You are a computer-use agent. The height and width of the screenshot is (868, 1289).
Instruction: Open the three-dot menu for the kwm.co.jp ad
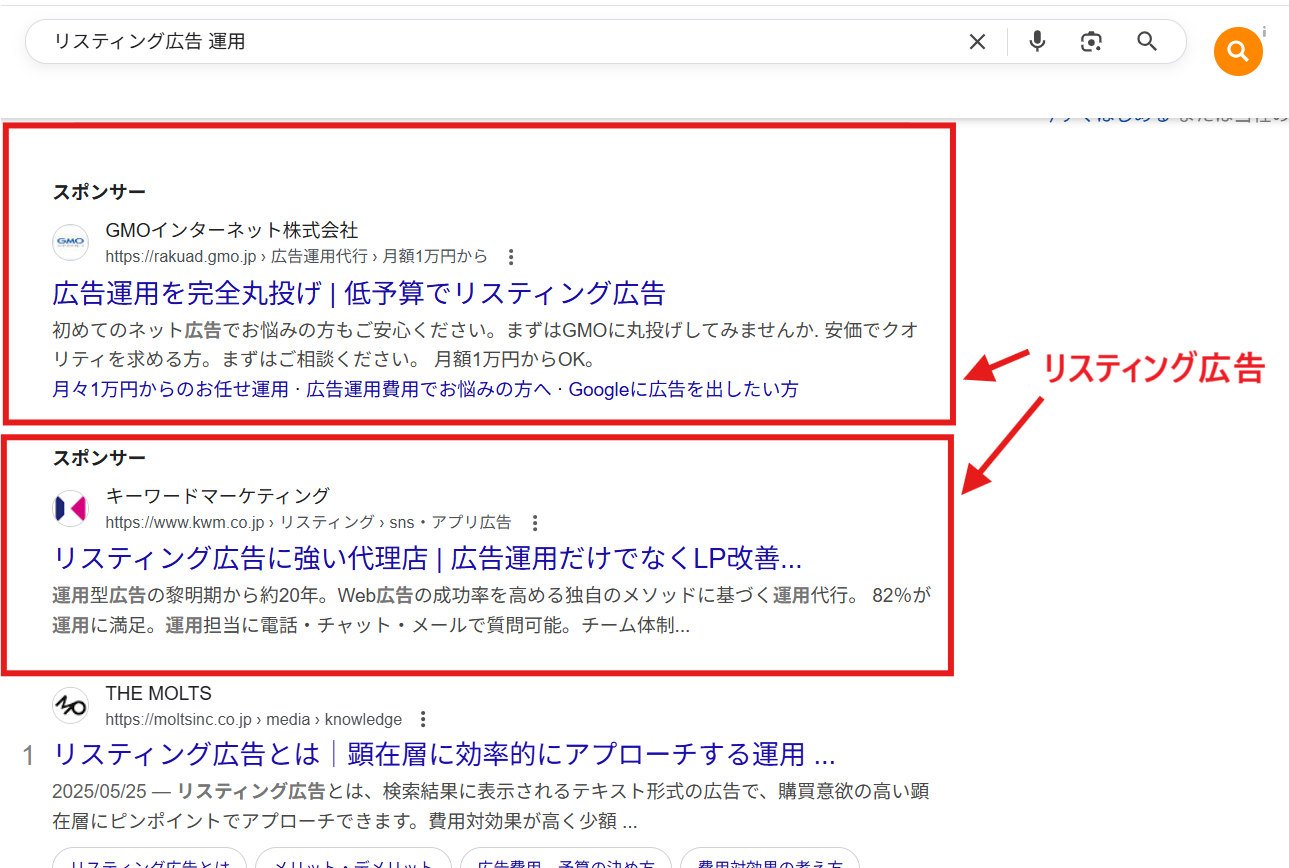tap(535, 523)
